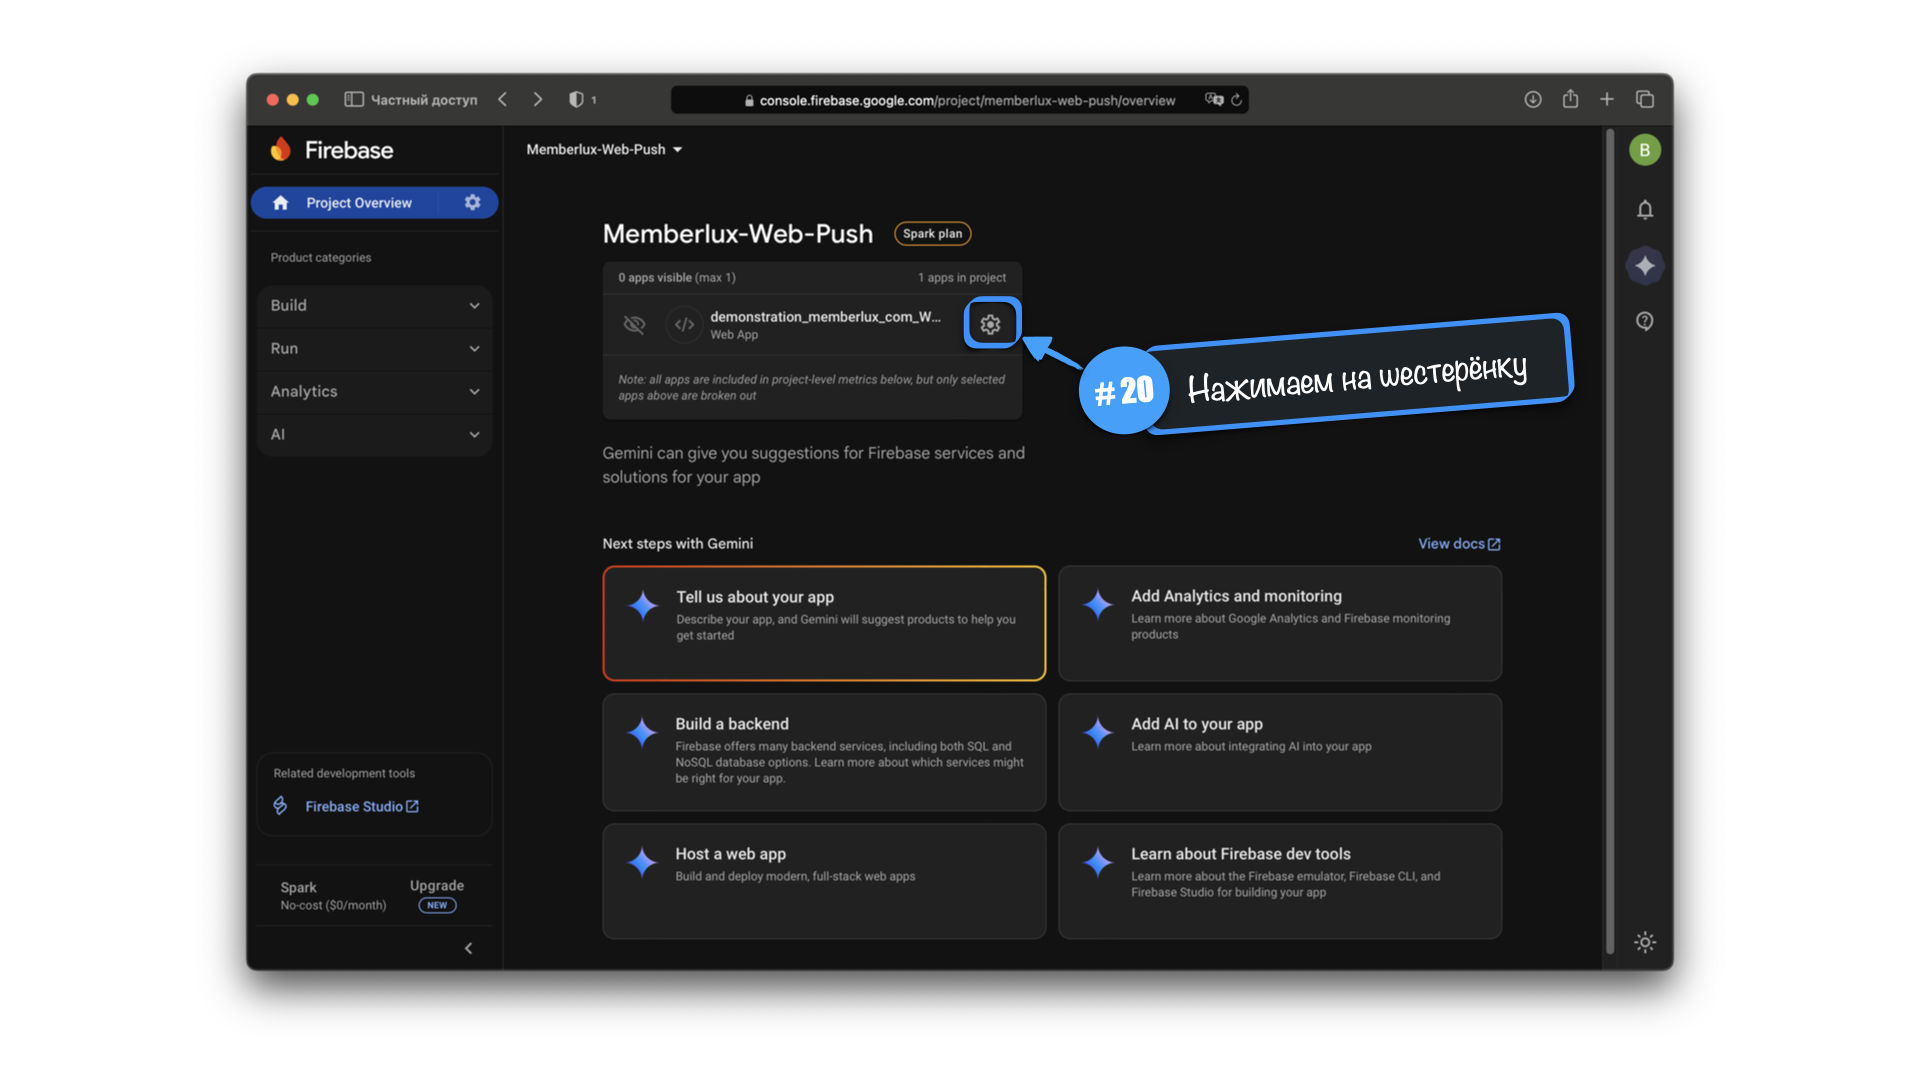Screen dimensions: 1920x1080
Task: Click the web app code icon
Action: pos(684,324)
